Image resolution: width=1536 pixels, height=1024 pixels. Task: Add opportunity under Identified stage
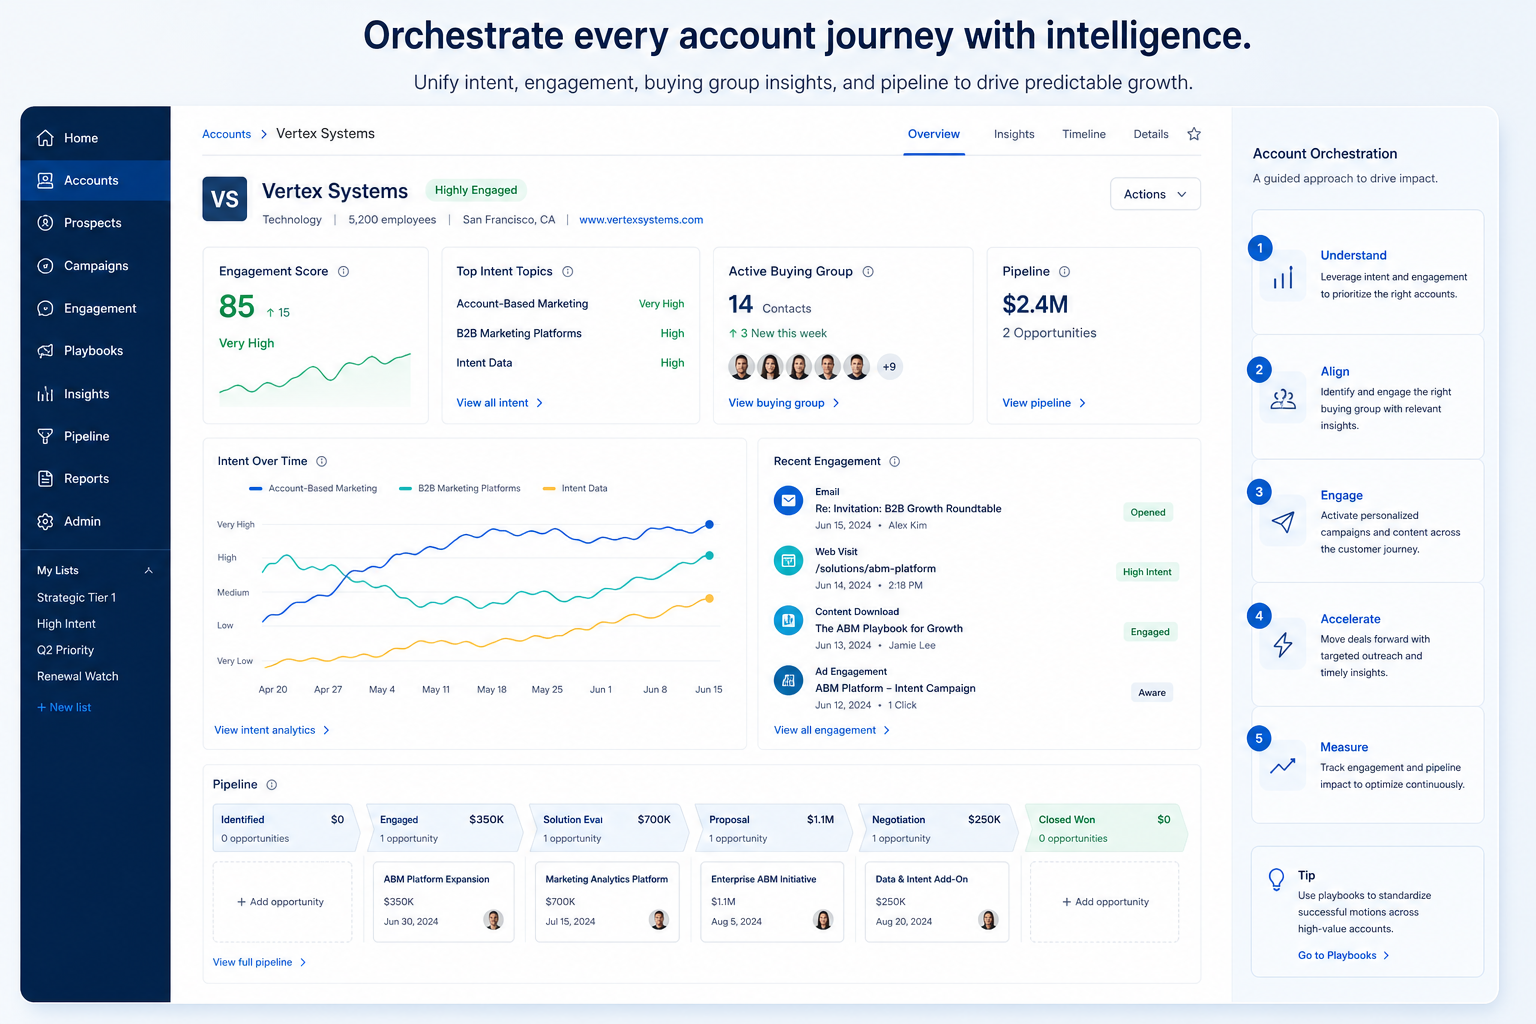click(x=281, y=902)
